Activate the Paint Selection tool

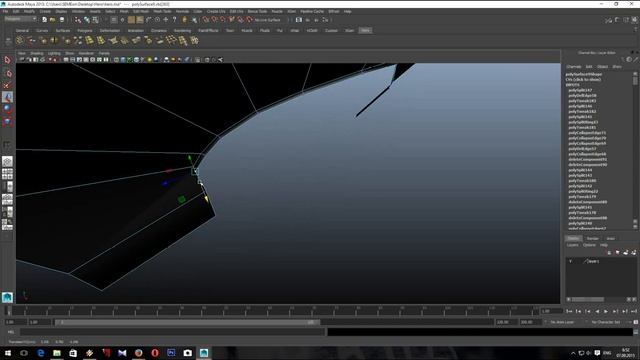click(x=7, y=85)
